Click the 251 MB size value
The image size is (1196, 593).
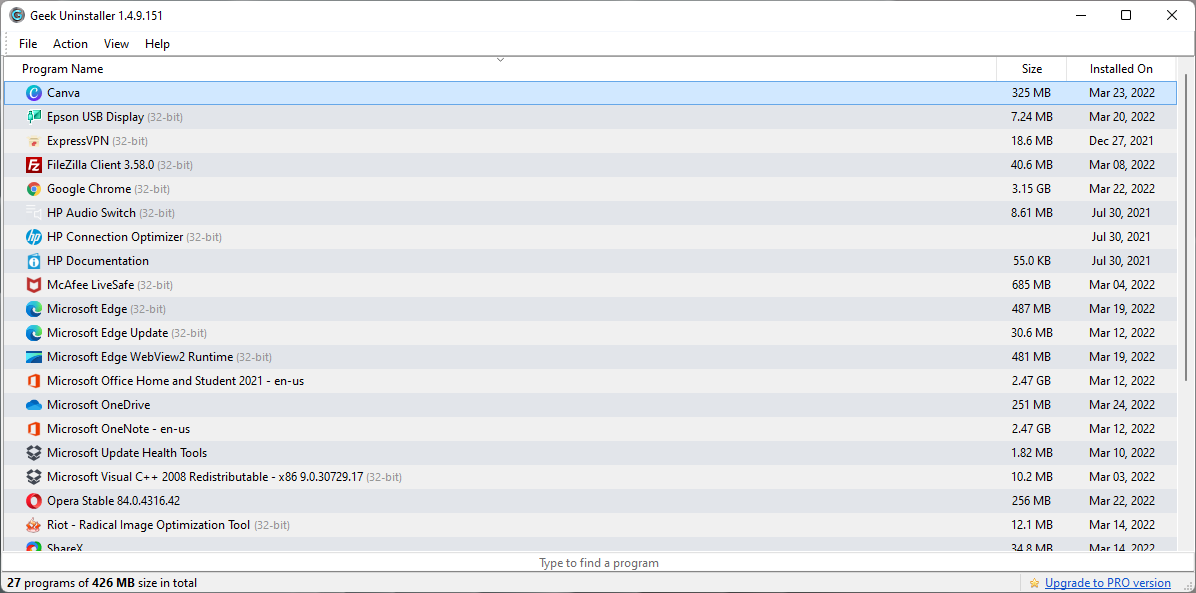coord(1031,405)
